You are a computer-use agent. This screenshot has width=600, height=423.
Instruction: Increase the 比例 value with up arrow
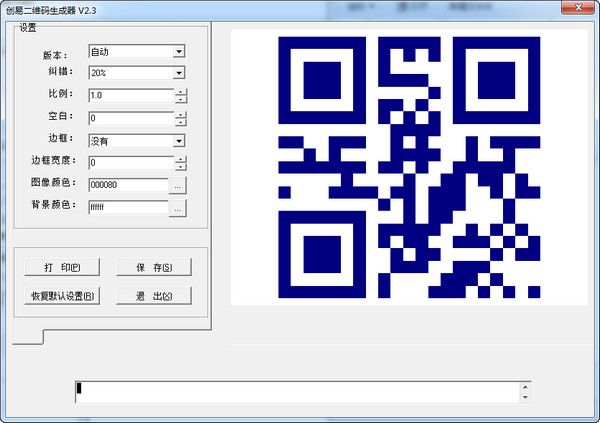pyautogui.click(x=181, y=92)
